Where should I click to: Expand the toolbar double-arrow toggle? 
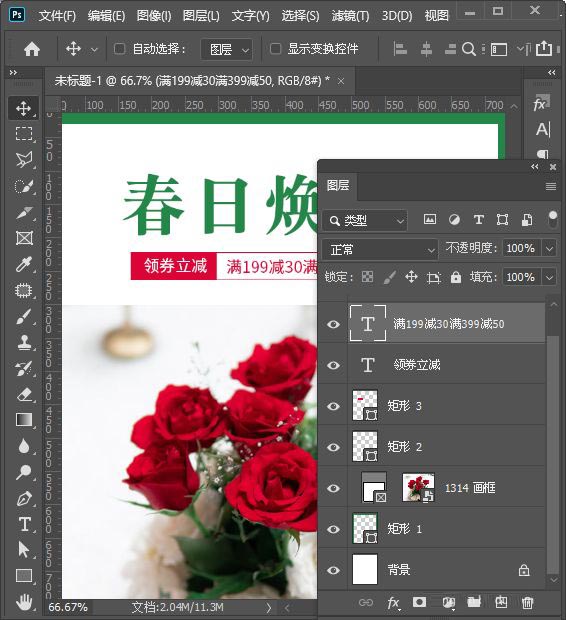click(13, 72)
